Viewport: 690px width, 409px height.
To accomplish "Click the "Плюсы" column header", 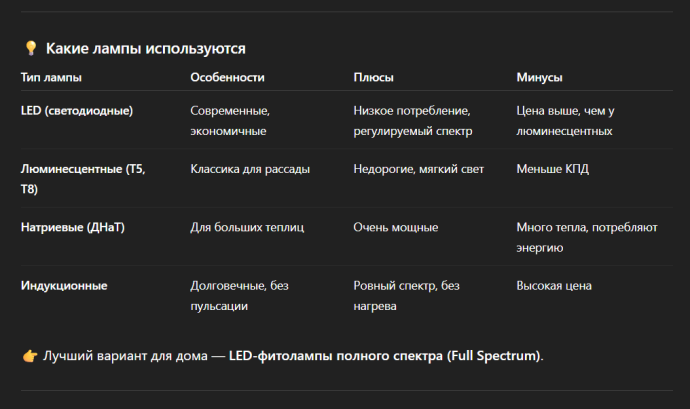I will 373,77.
